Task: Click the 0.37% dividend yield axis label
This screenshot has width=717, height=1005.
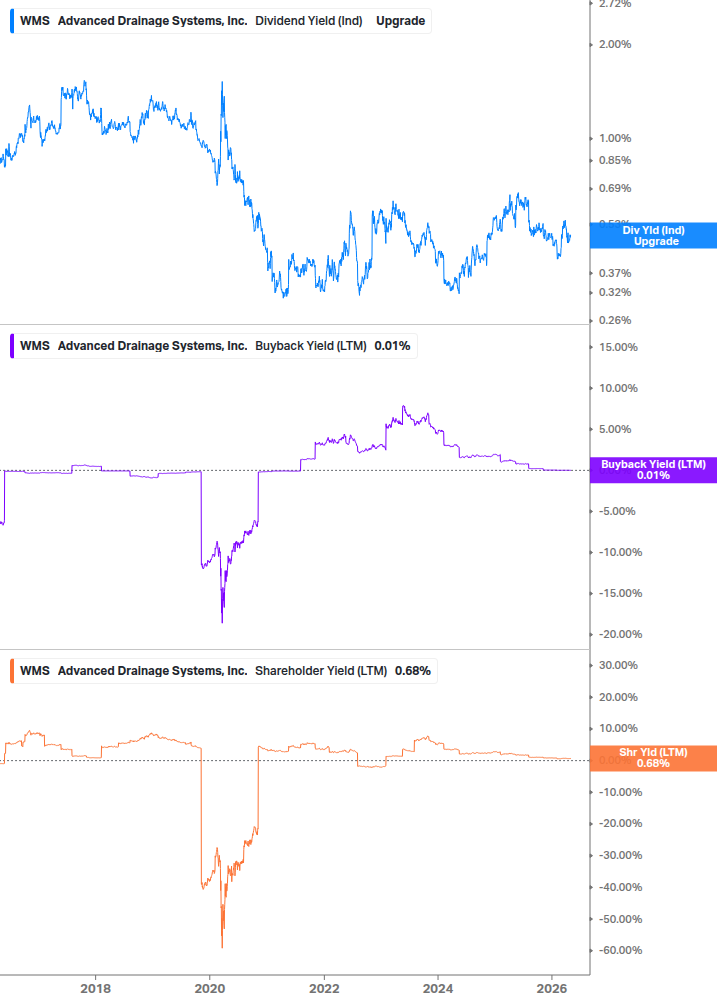Action: pos(615,273)
